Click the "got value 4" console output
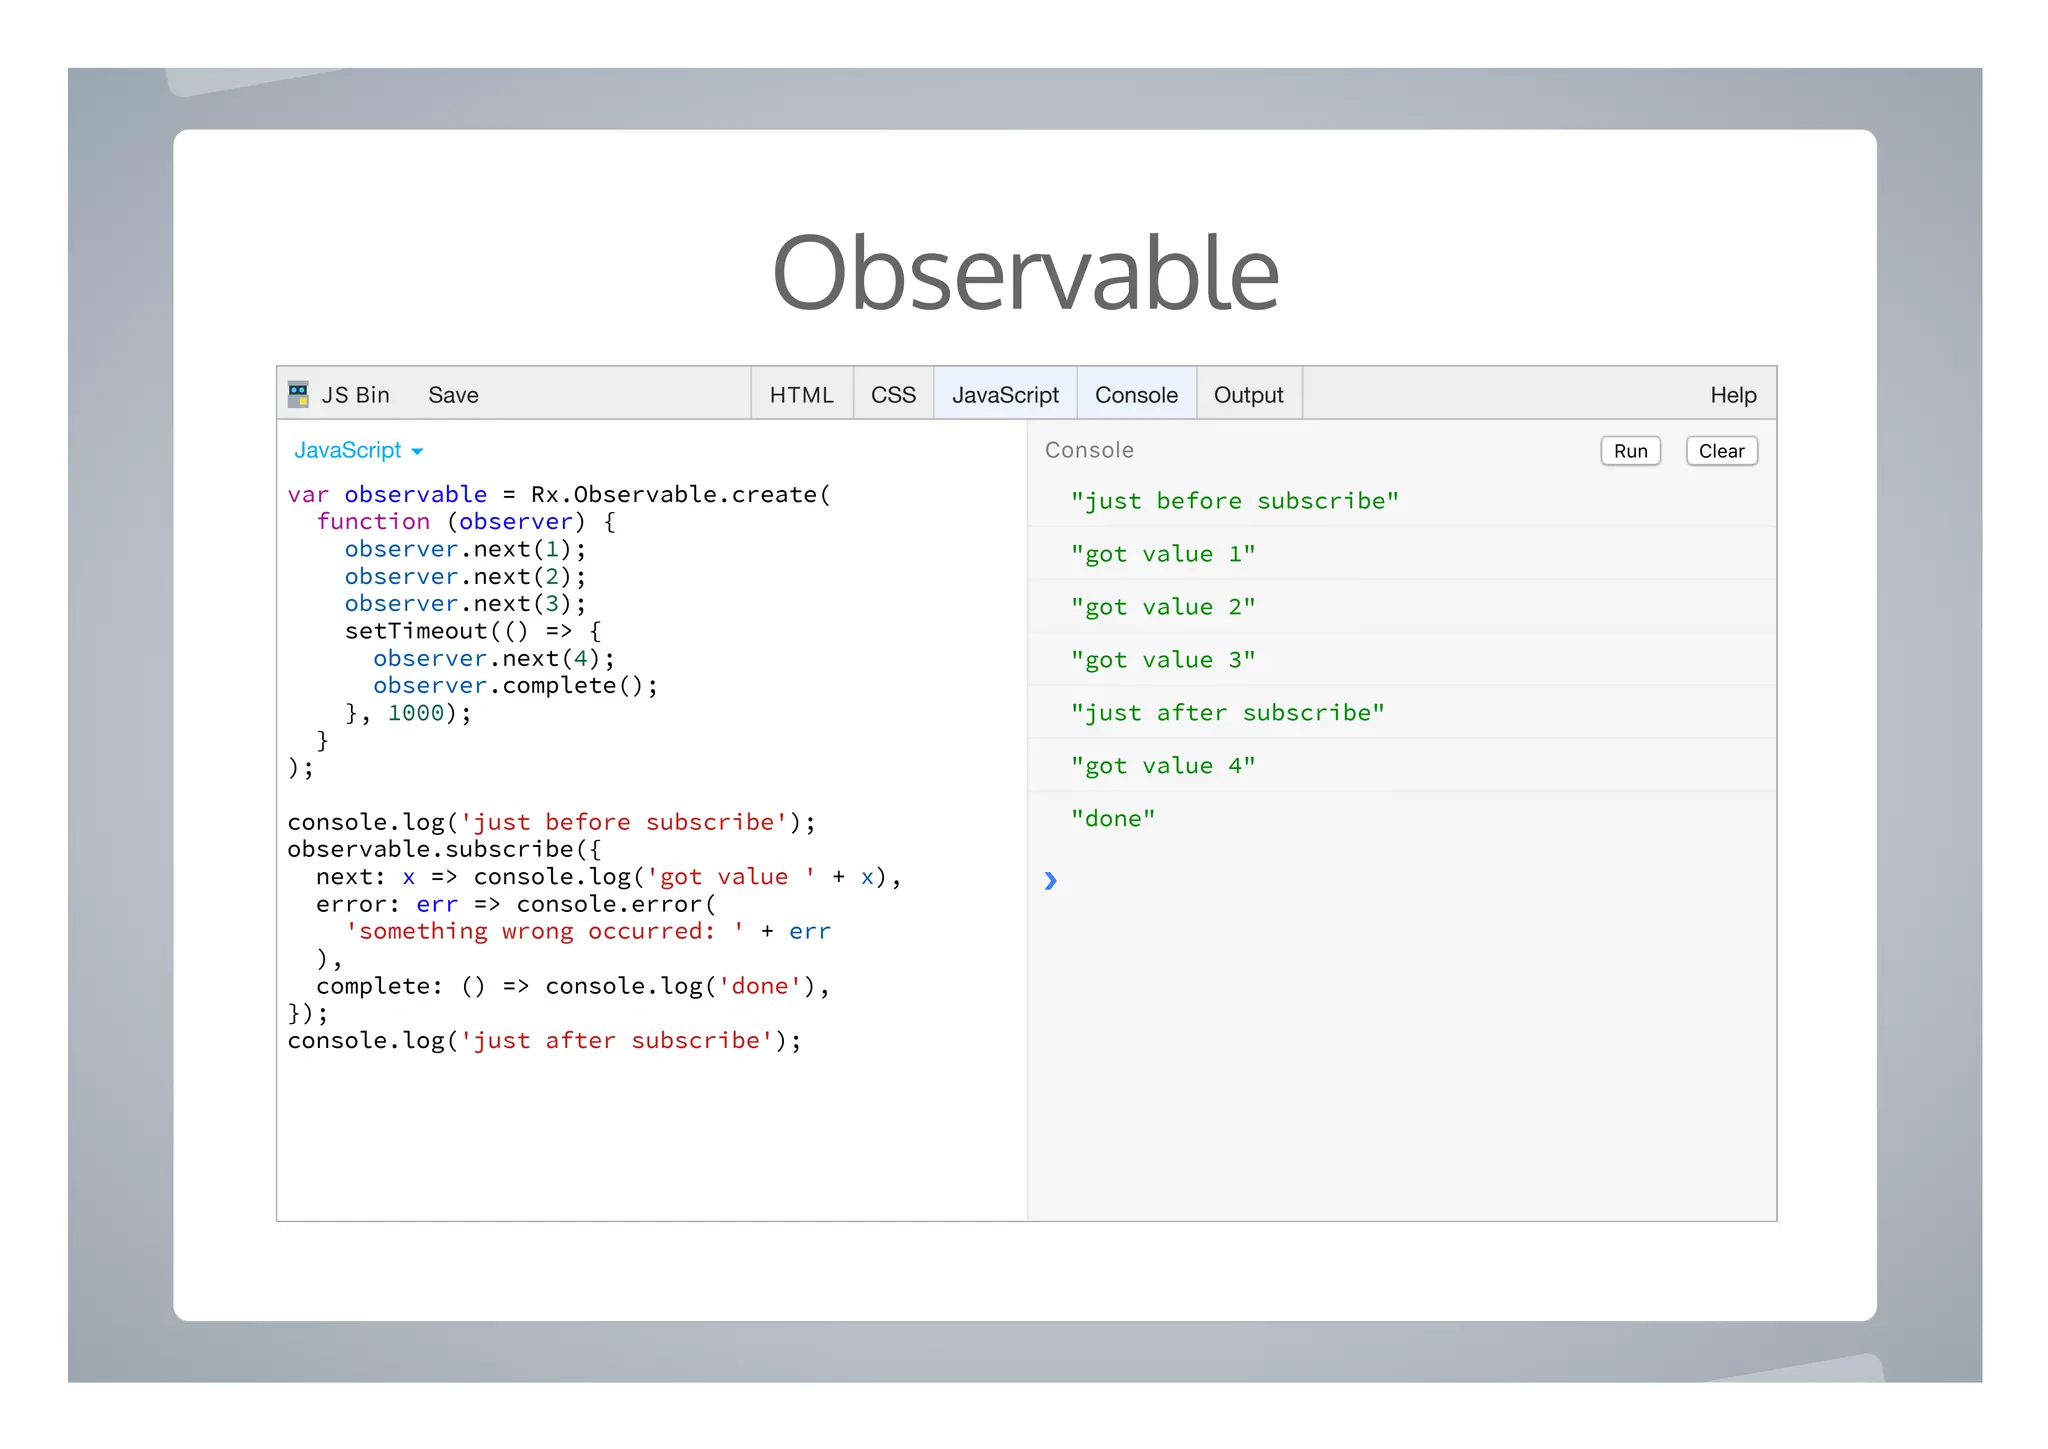The height and width of the screenshot is (1449, 2048). tap(1162, 765)
